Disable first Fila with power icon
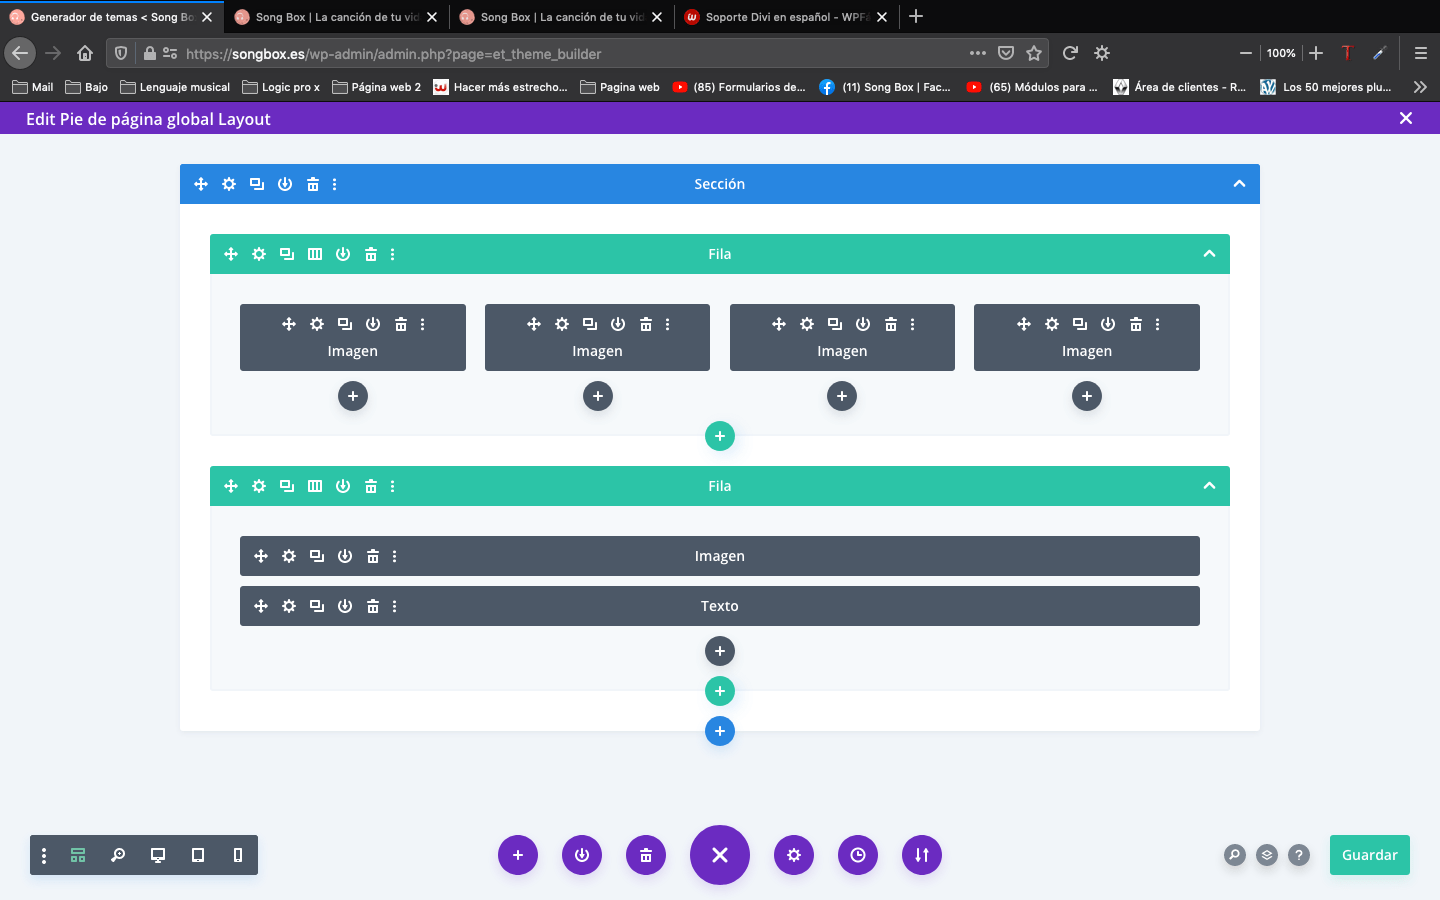Screen dimensions: 1440x900 click(343, 254)
